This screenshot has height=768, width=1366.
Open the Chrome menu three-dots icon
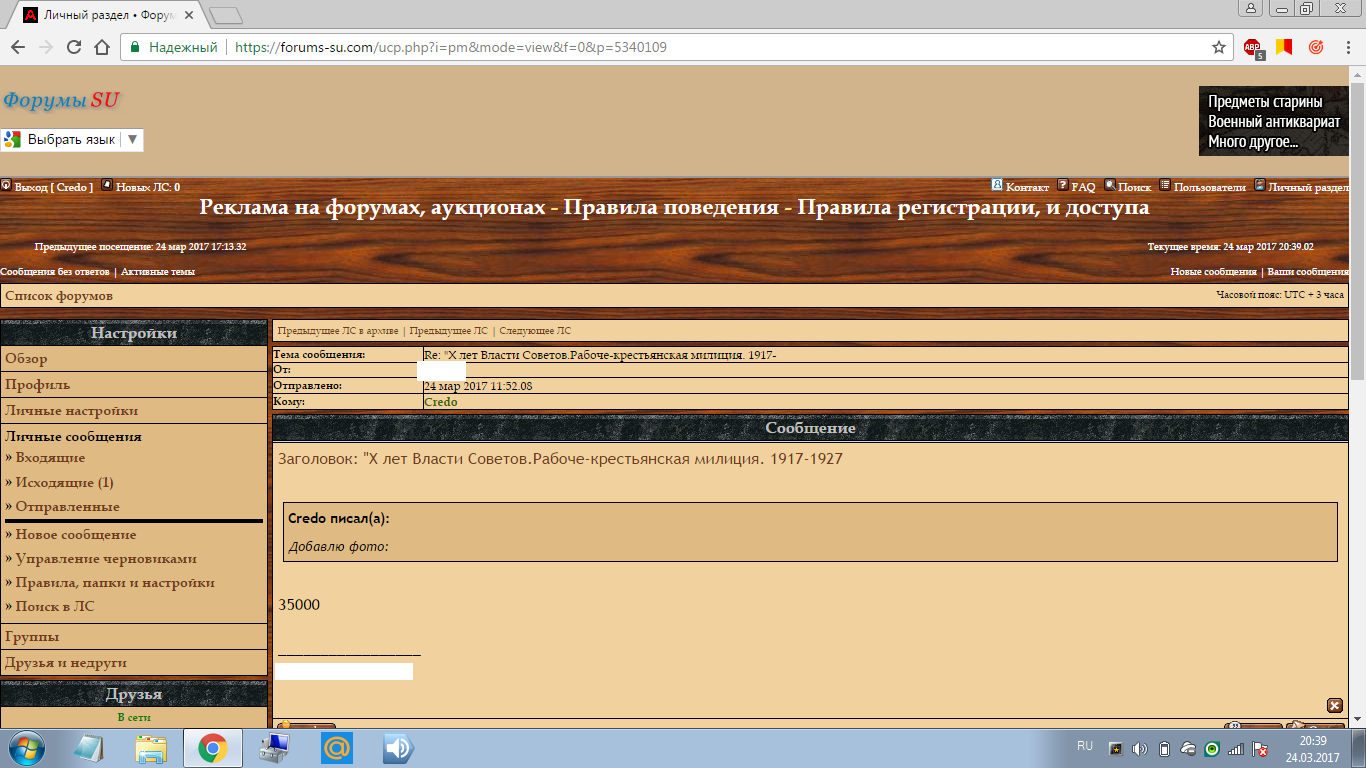1347,47
